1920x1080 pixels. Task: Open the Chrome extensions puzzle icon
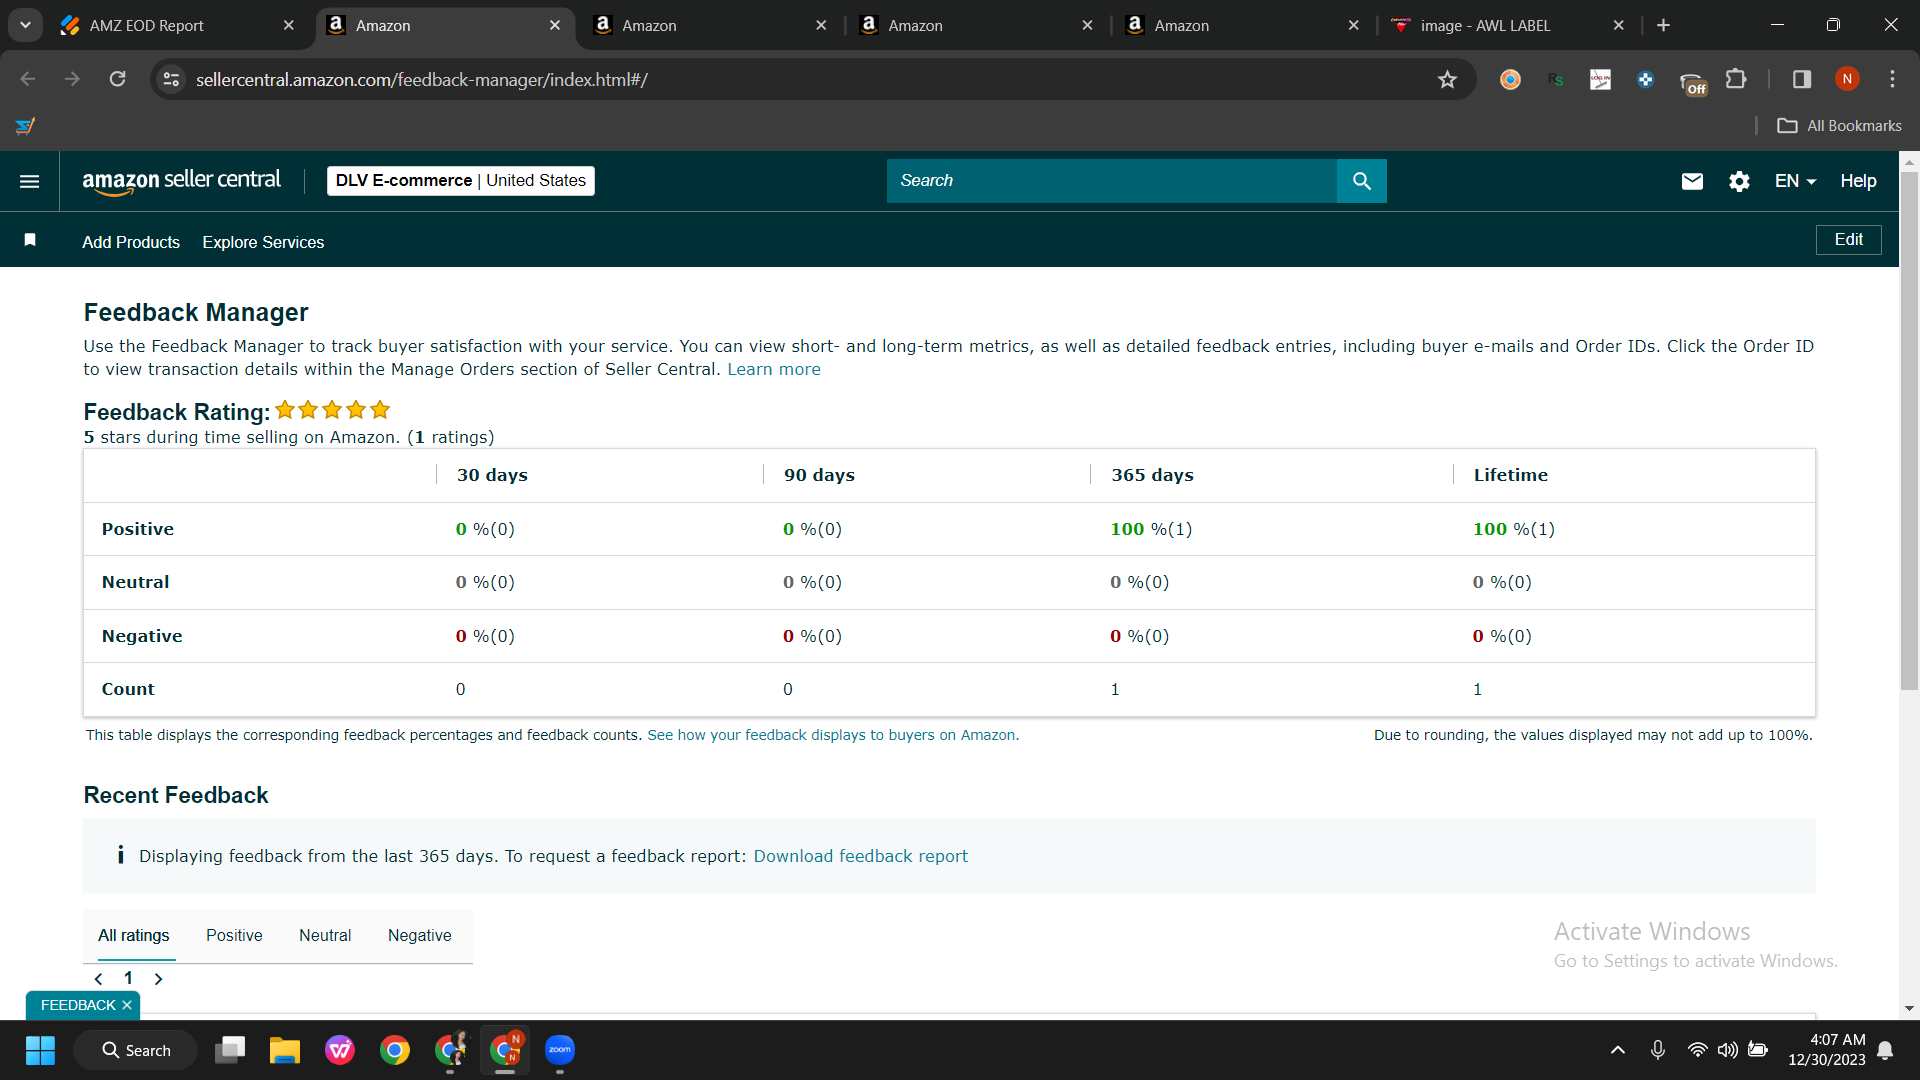(1736, 79)
